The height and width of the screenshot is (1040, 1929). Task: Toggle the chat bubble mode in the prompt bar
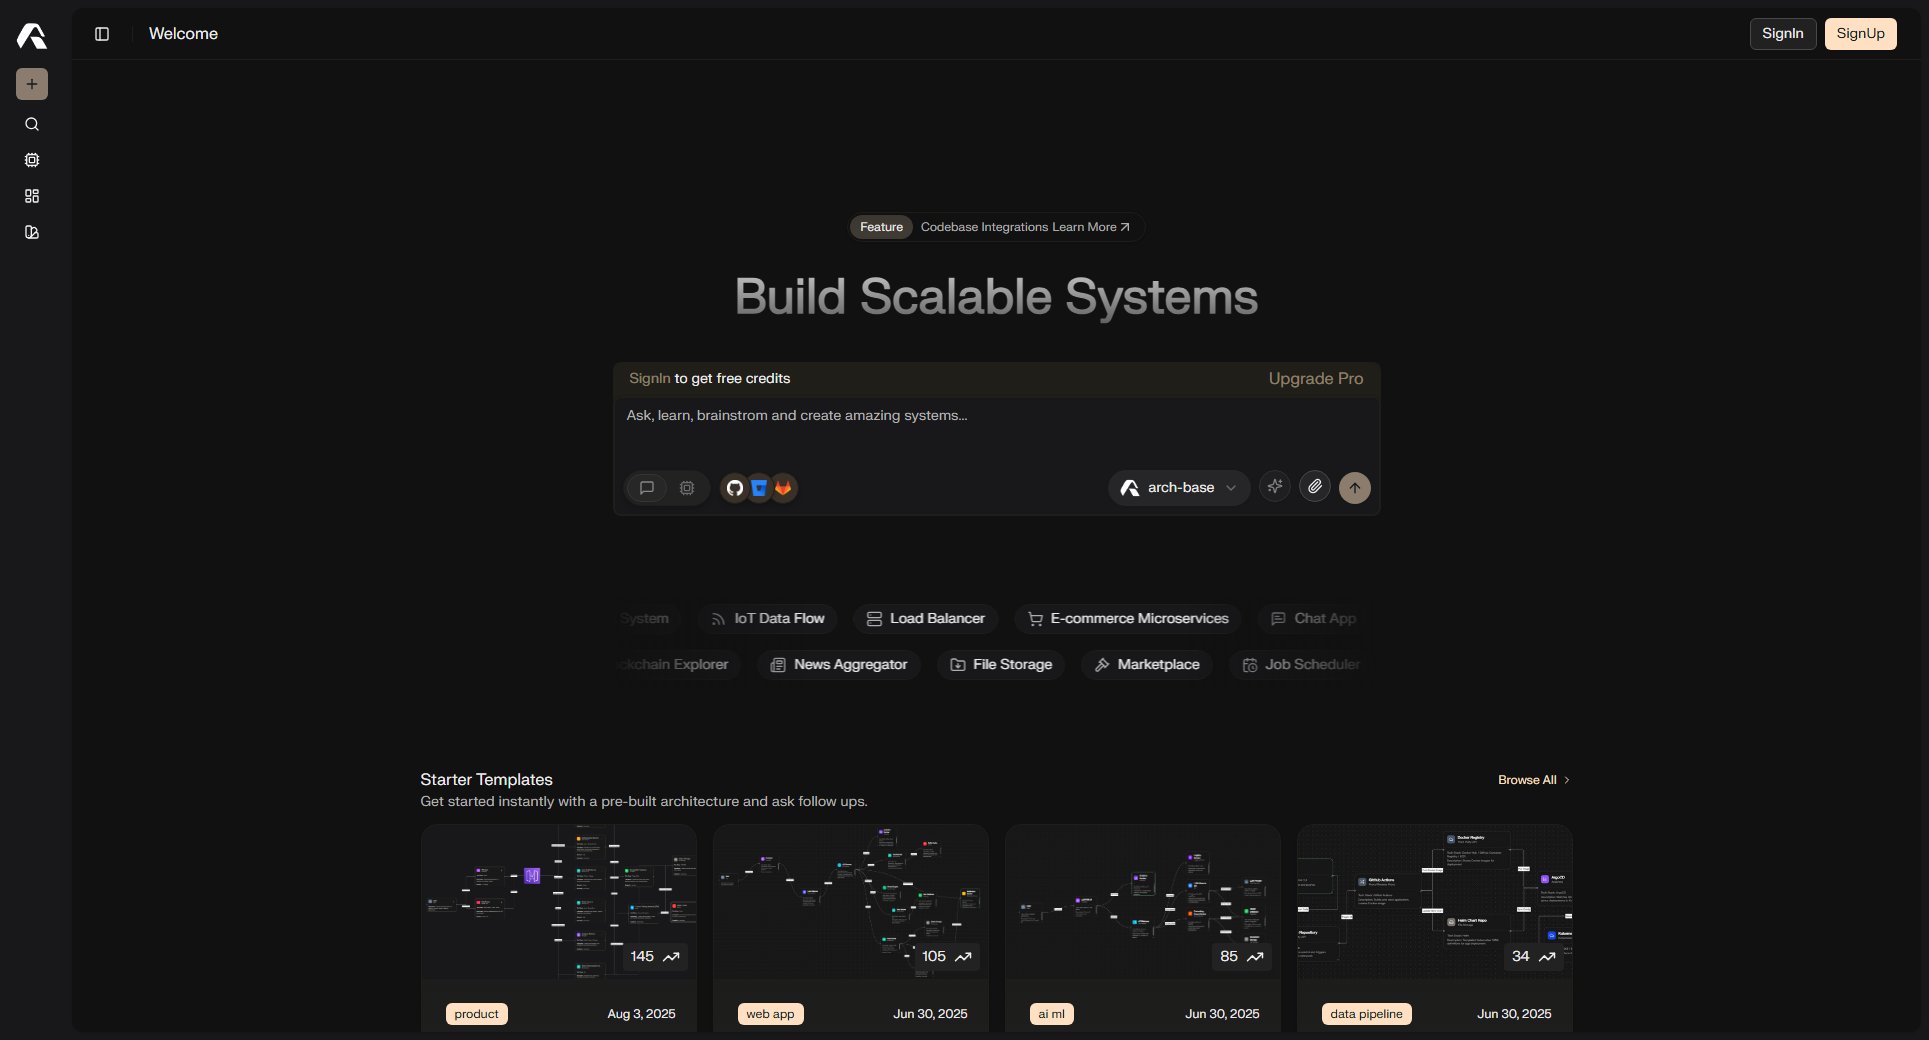pos(647,488)
